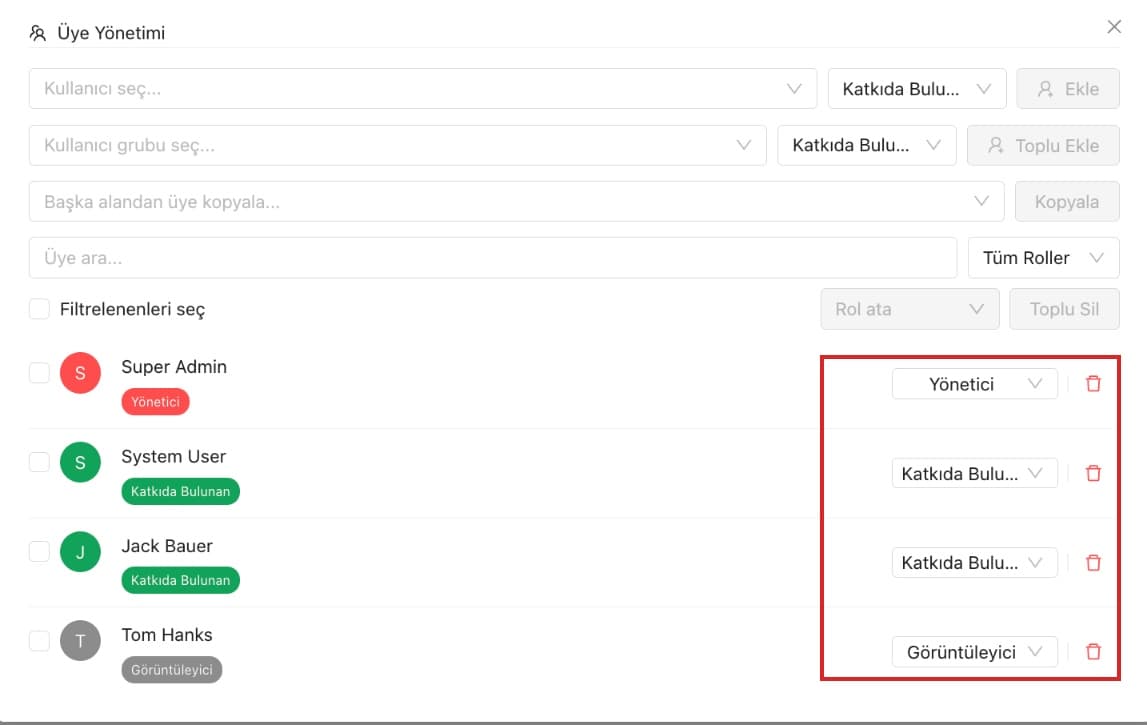Click the Jack Bauer name
This screenshot has height=725, width=1147.
167,546
